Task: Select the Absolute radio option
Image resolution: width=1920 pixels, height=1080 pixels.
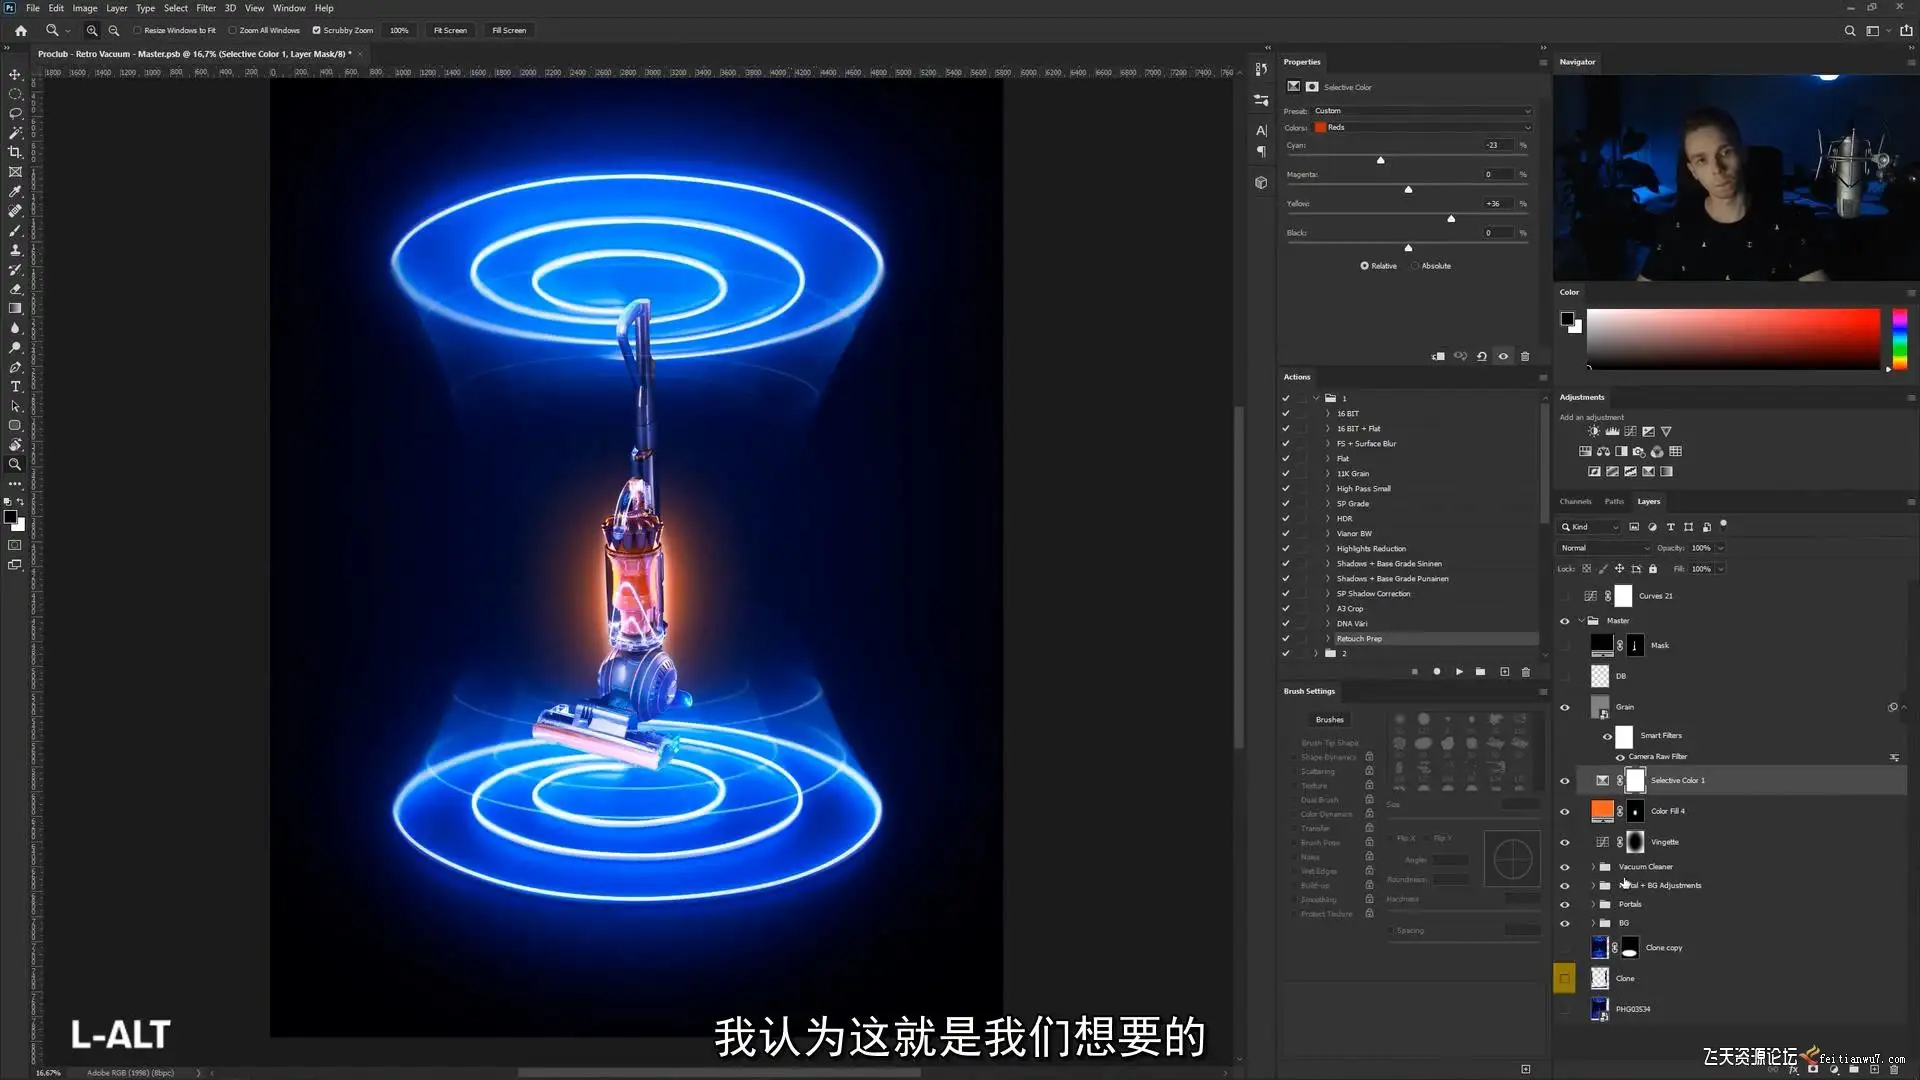Action: point(1415,266)
